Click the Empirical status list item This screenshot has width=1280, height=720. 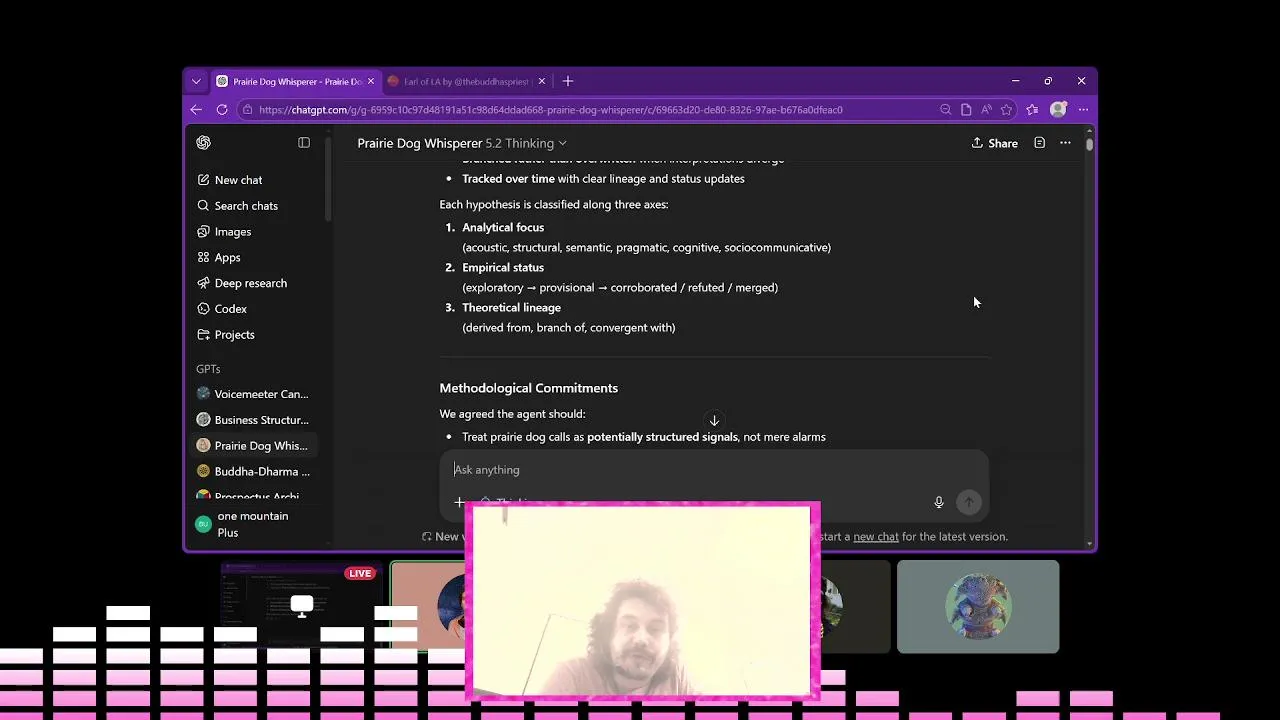coord(503,268)
